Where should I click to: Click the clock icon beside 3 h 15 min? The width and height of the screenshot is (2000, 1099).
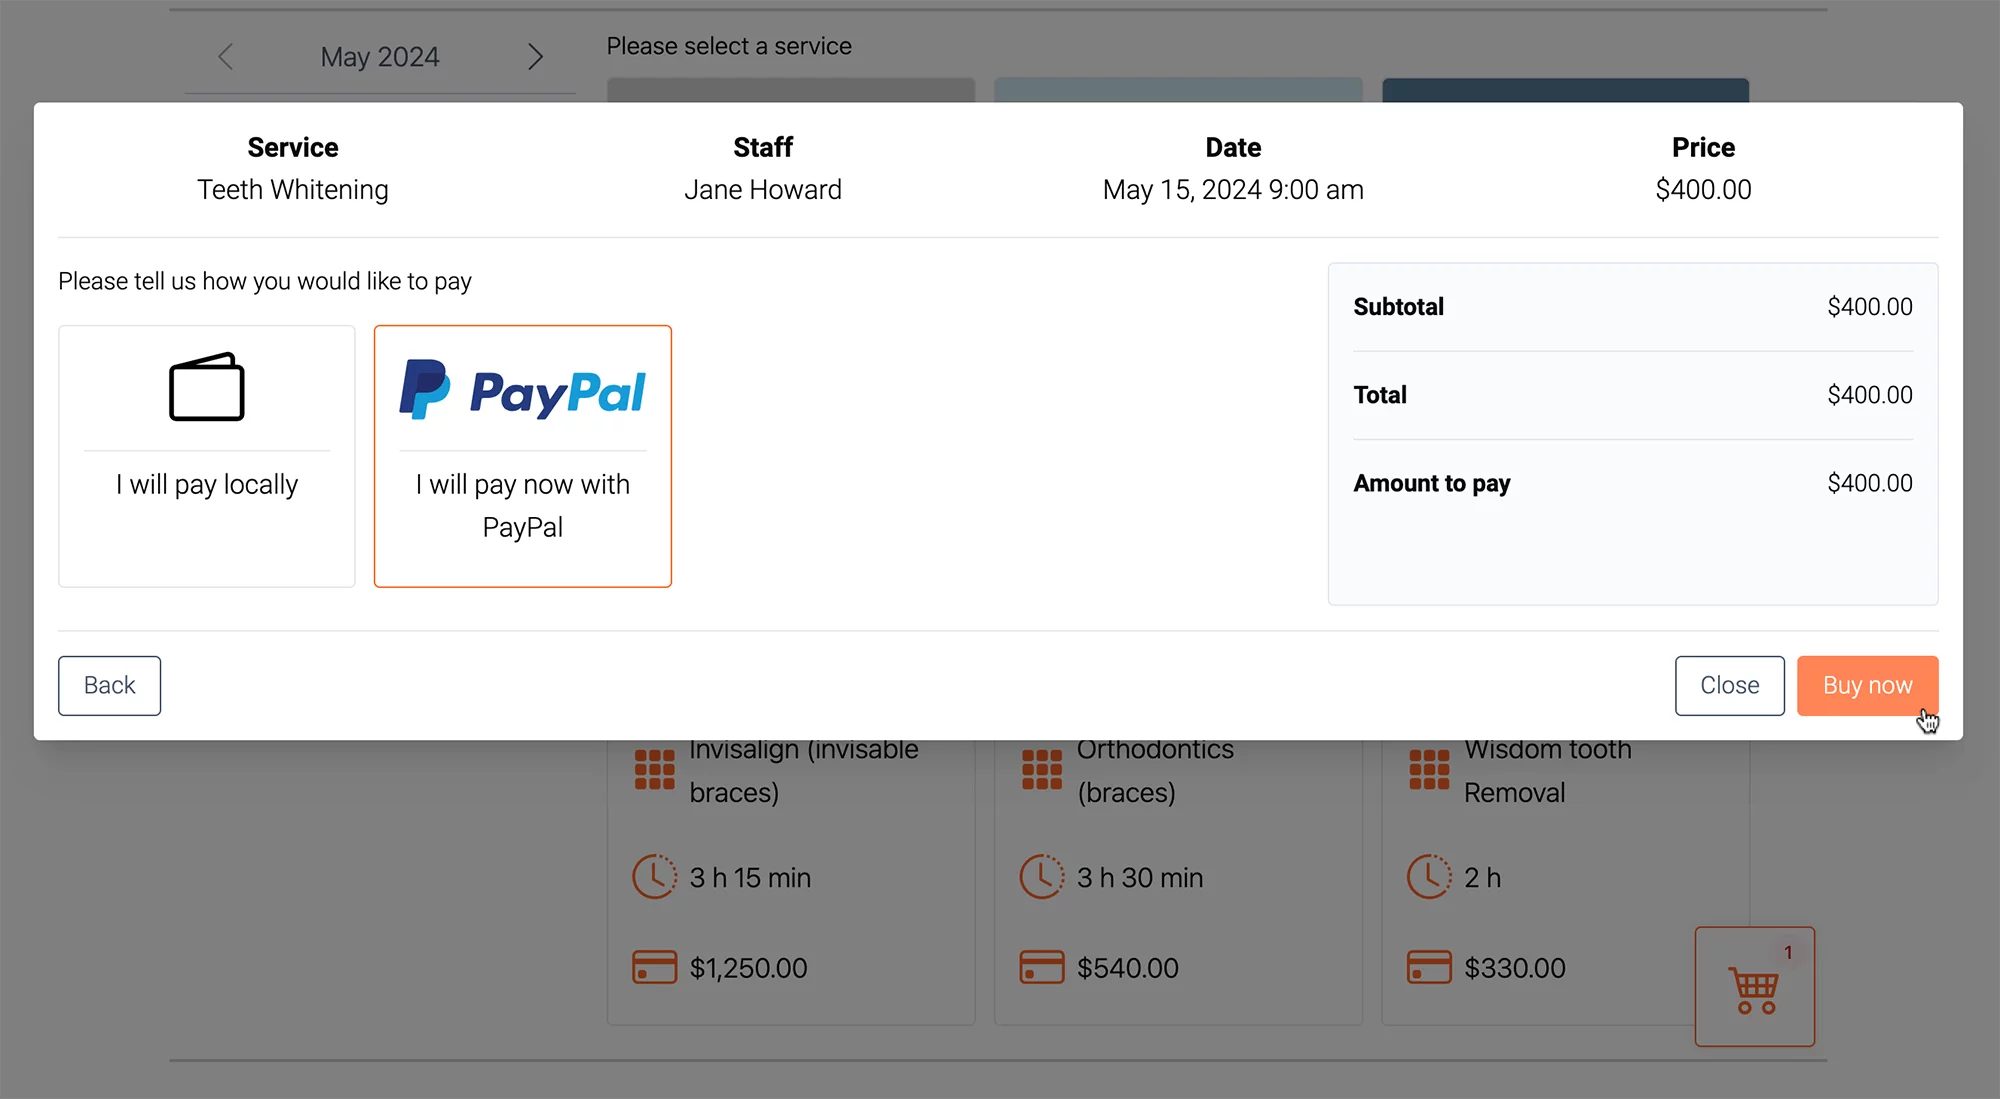click(x=655, y=877)
